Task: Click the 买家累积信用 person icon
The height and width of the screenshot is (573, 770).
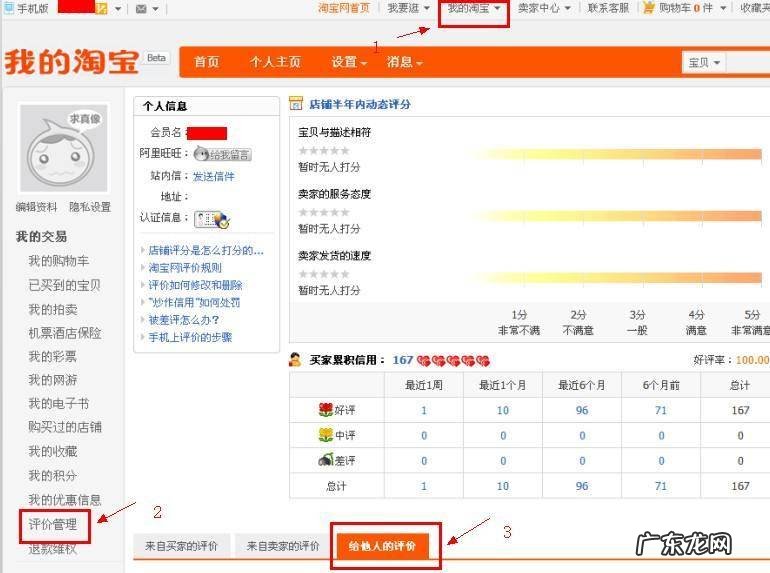Action: (295, 360)
